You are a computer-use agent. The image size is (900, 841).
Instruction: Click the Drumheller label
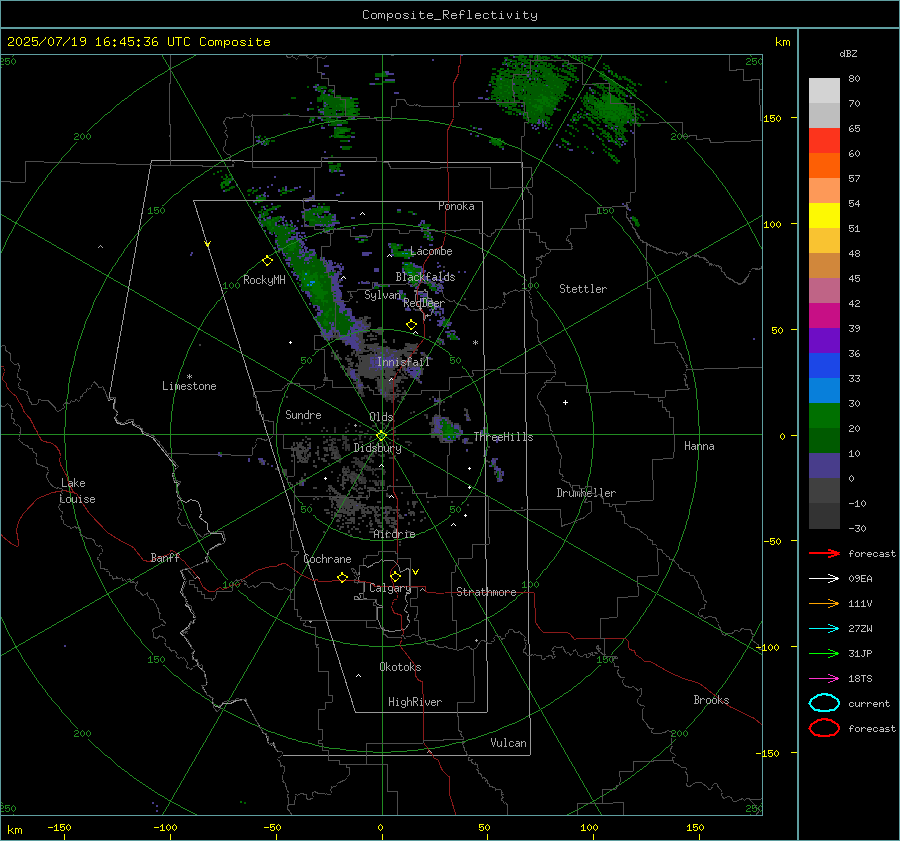[x=586, y=493]
